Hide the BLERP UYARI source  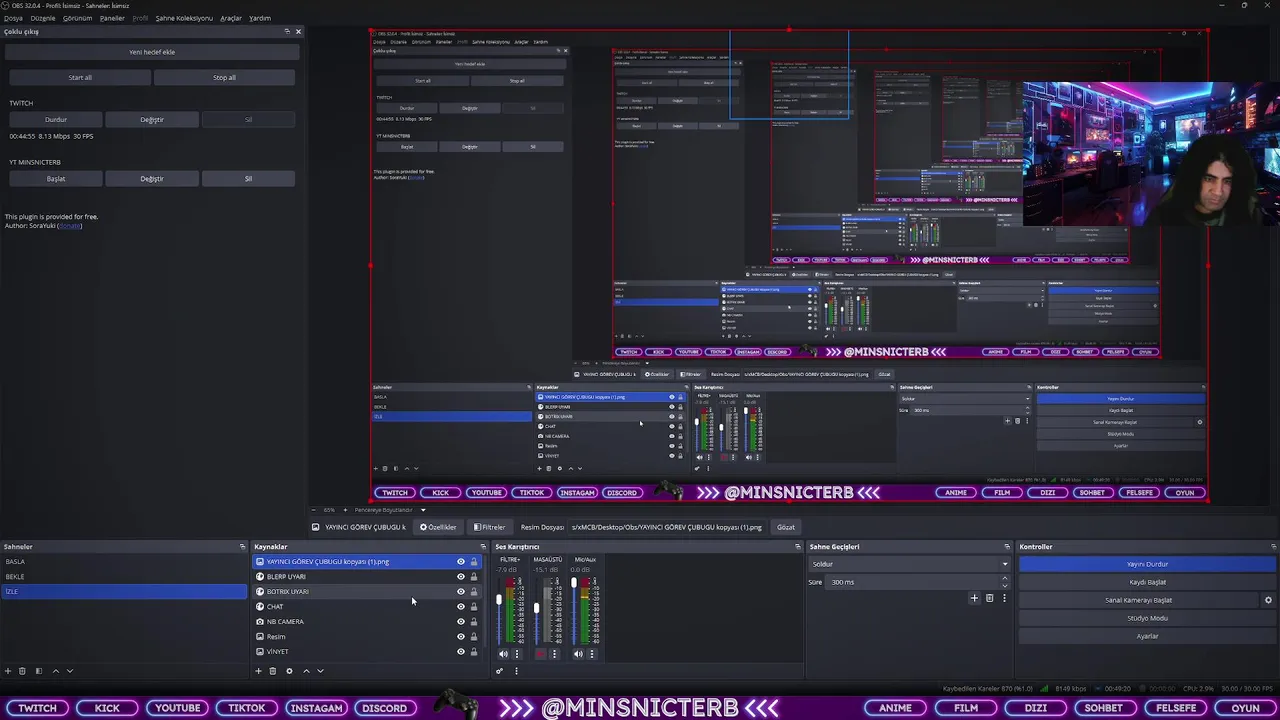(x=461, y=577)
